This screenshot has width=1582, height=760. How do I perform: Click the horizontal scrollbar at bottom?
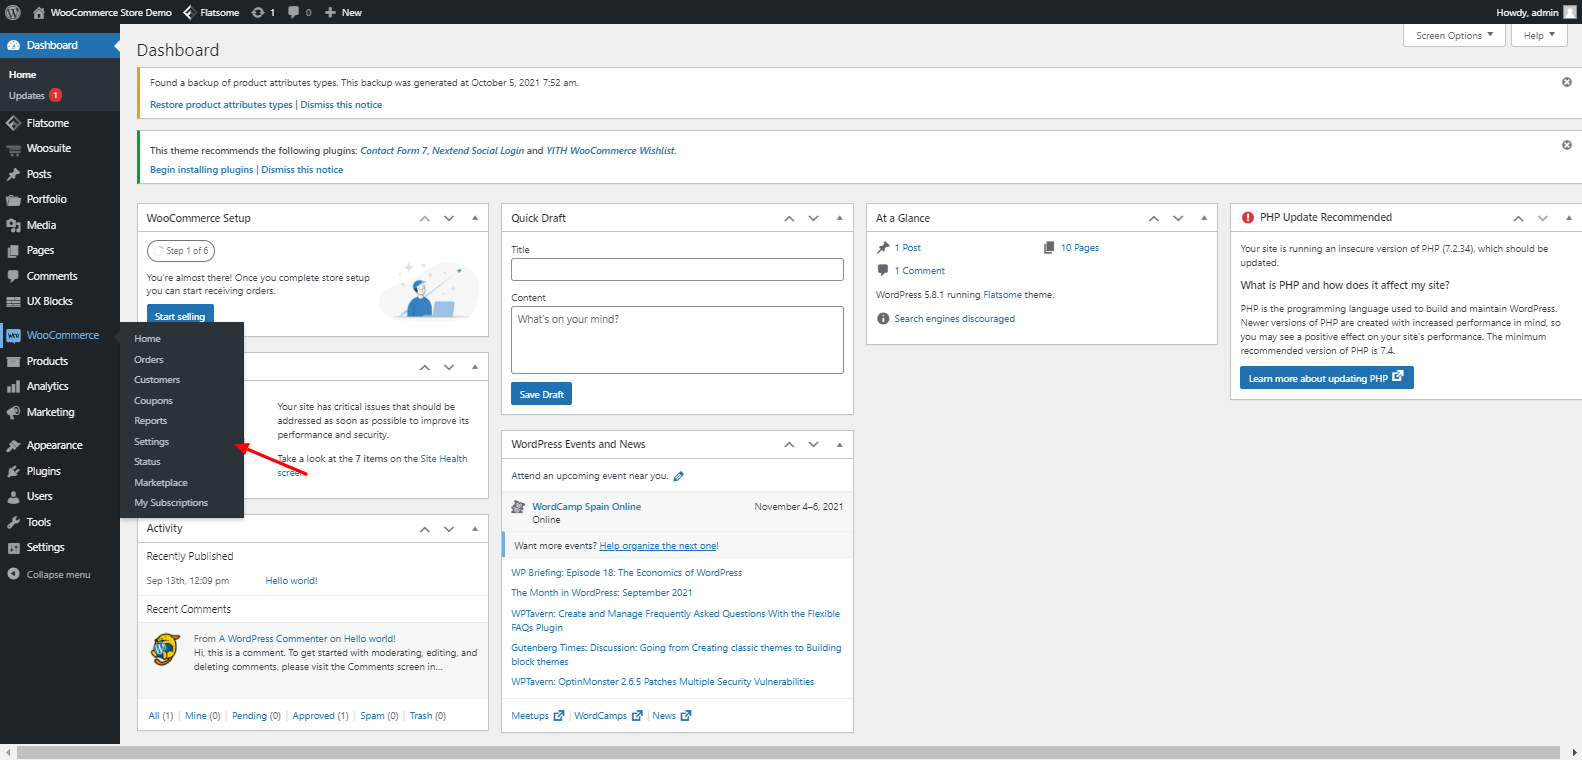coord(788,752)
